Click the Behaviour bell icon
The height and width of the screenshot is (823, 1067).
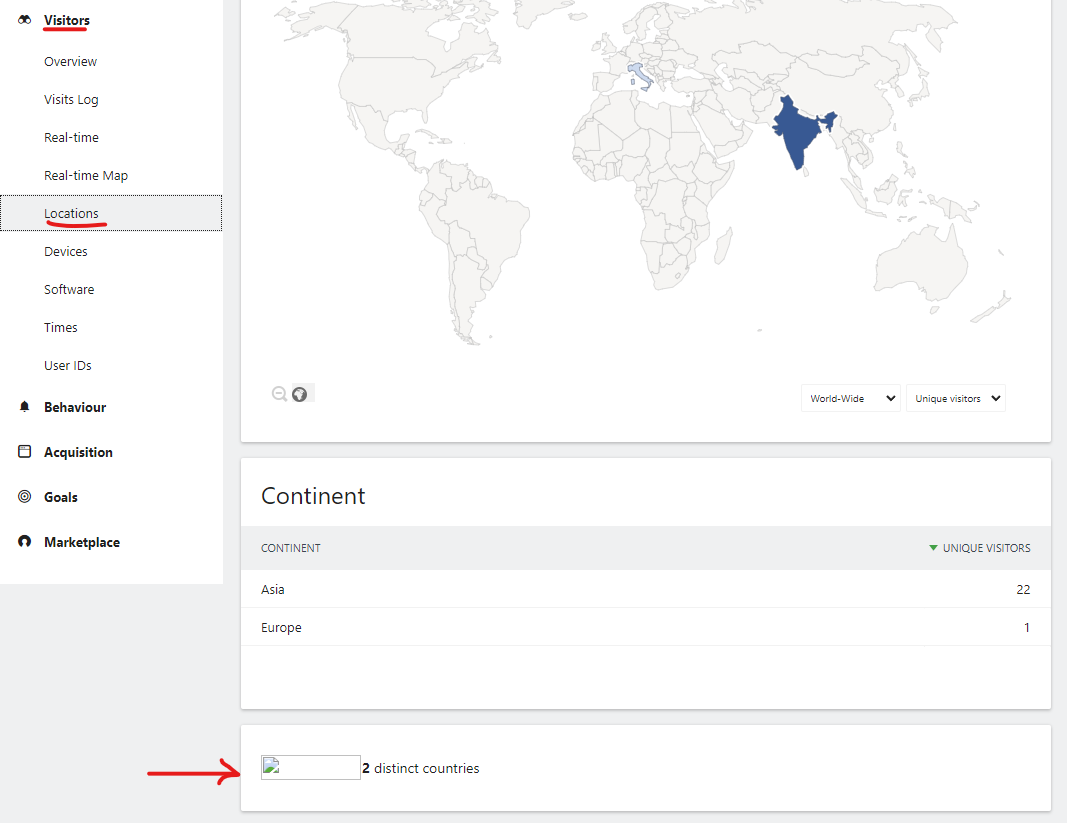click(24, 406)
